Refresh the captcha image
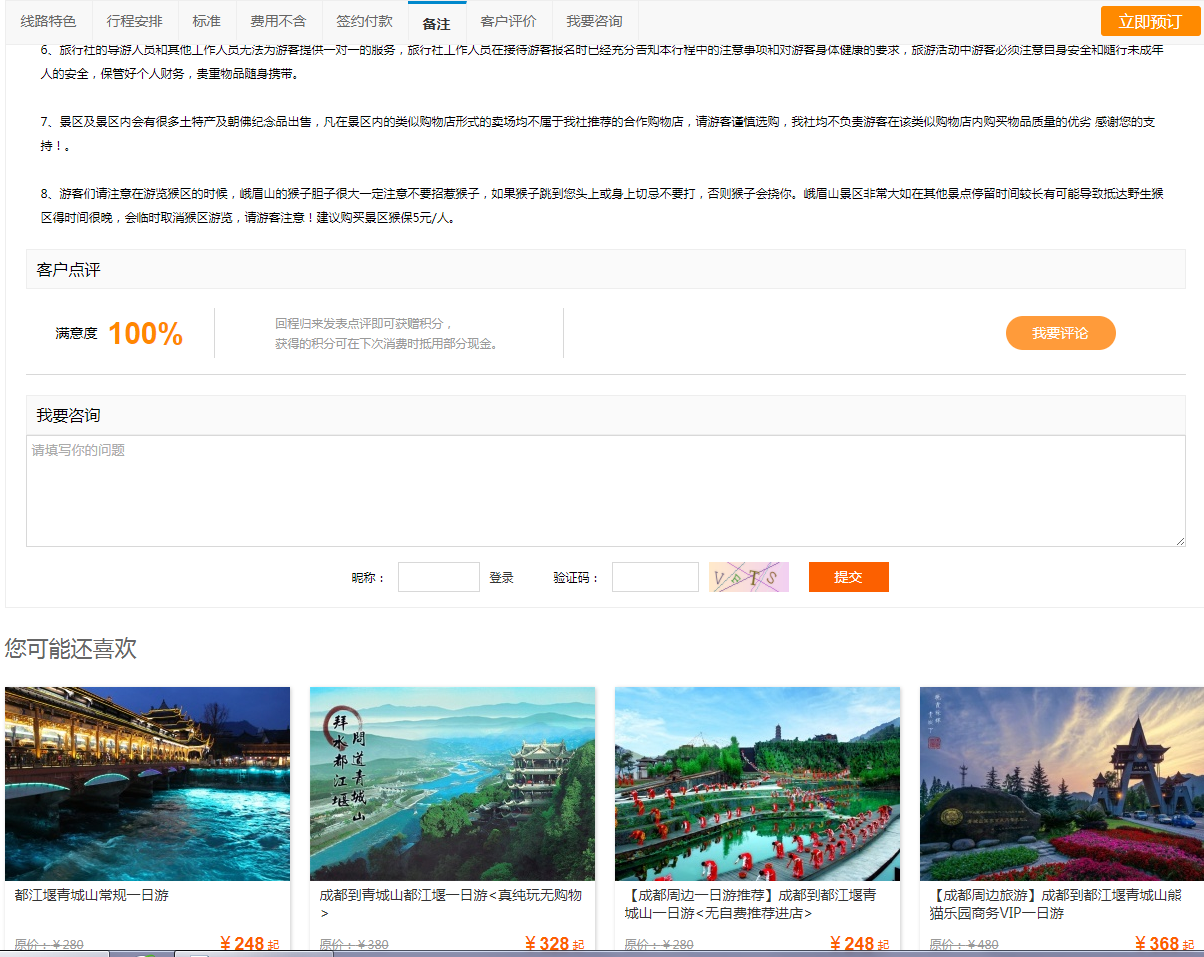Screen dimensions: 1204x957 point(748,577)
